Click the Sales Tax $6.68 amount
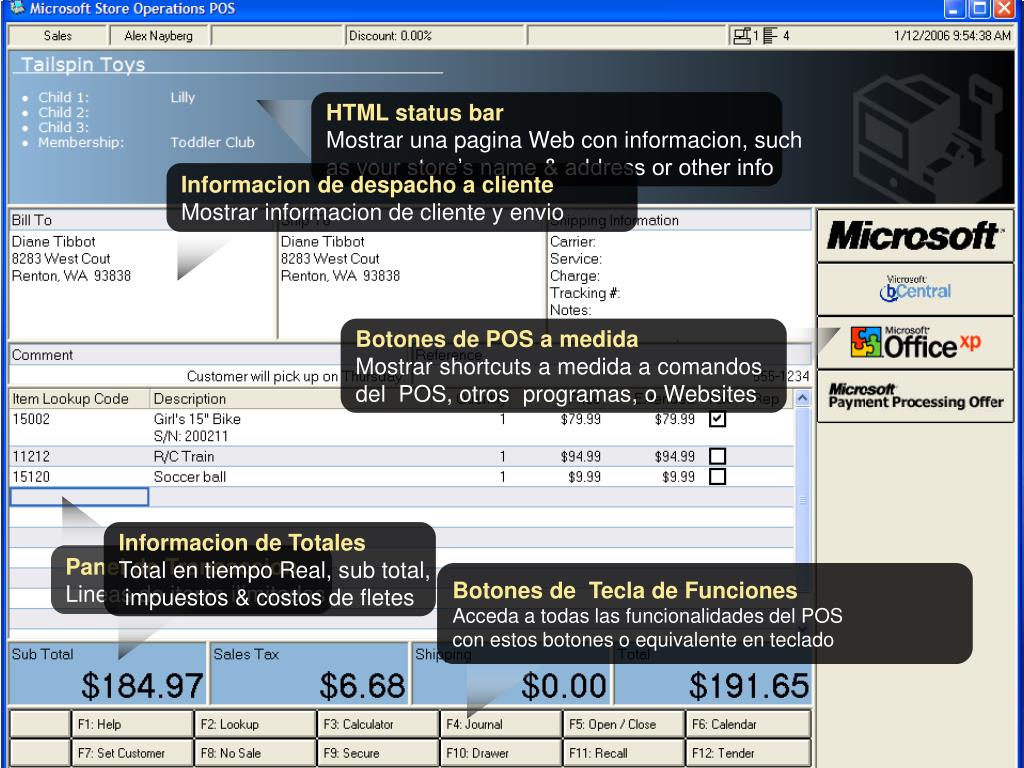This screenshot has width=1024, height=768. 362,686
